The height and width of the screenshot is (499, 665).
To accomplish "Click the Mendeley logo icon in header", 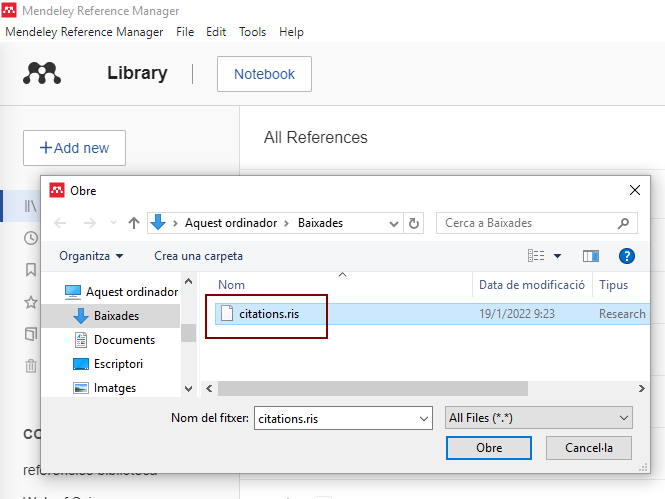I will 42,73.
